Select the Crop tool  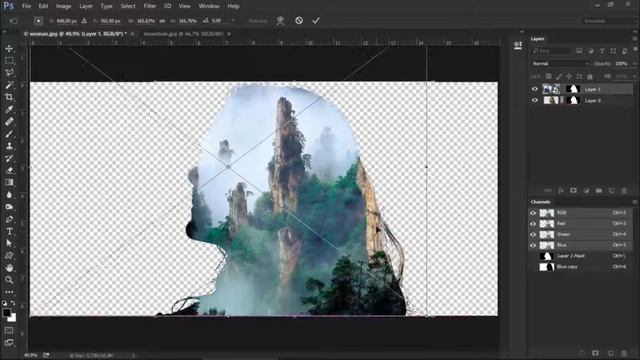pos(9,97)
